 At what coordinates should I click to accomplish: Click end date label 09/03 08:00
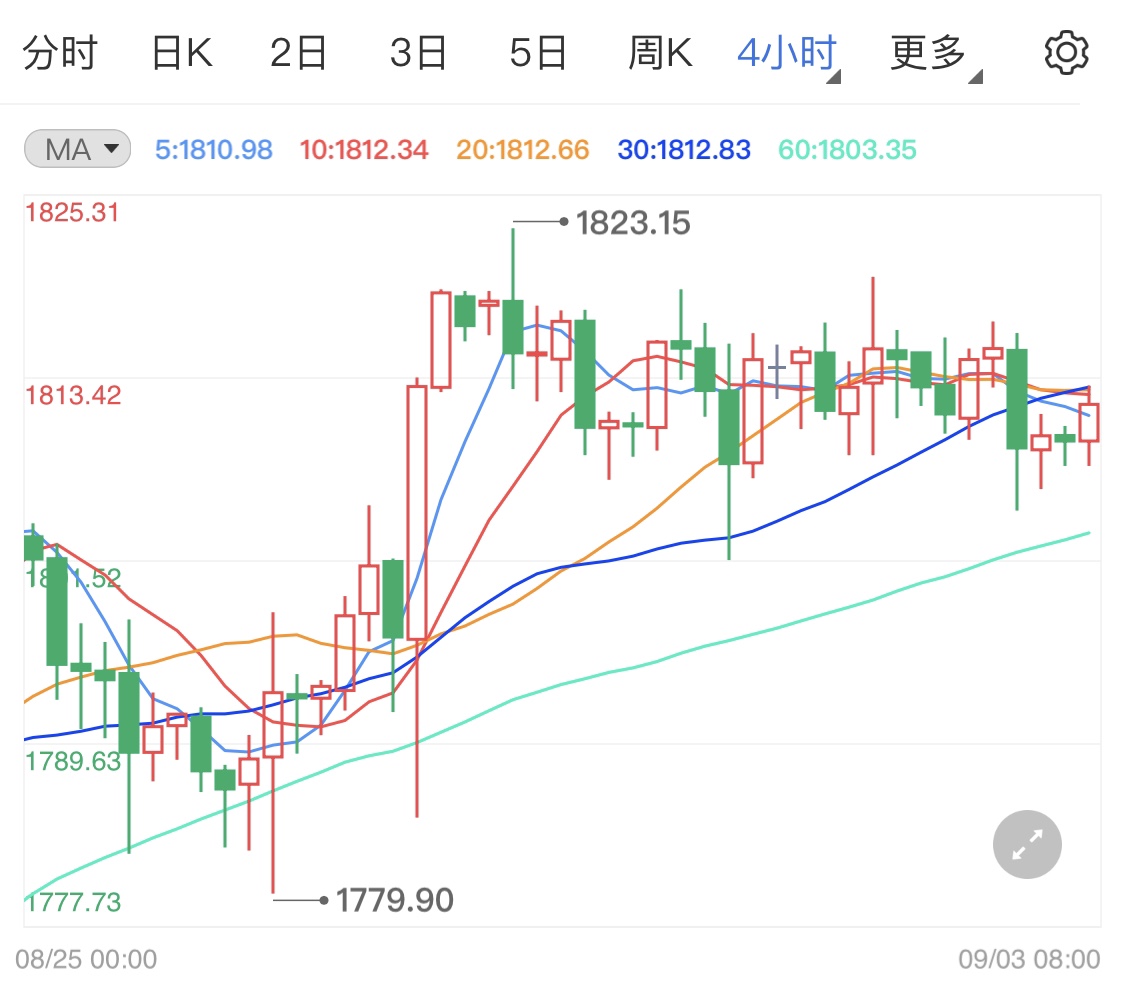click(1030, 959)
